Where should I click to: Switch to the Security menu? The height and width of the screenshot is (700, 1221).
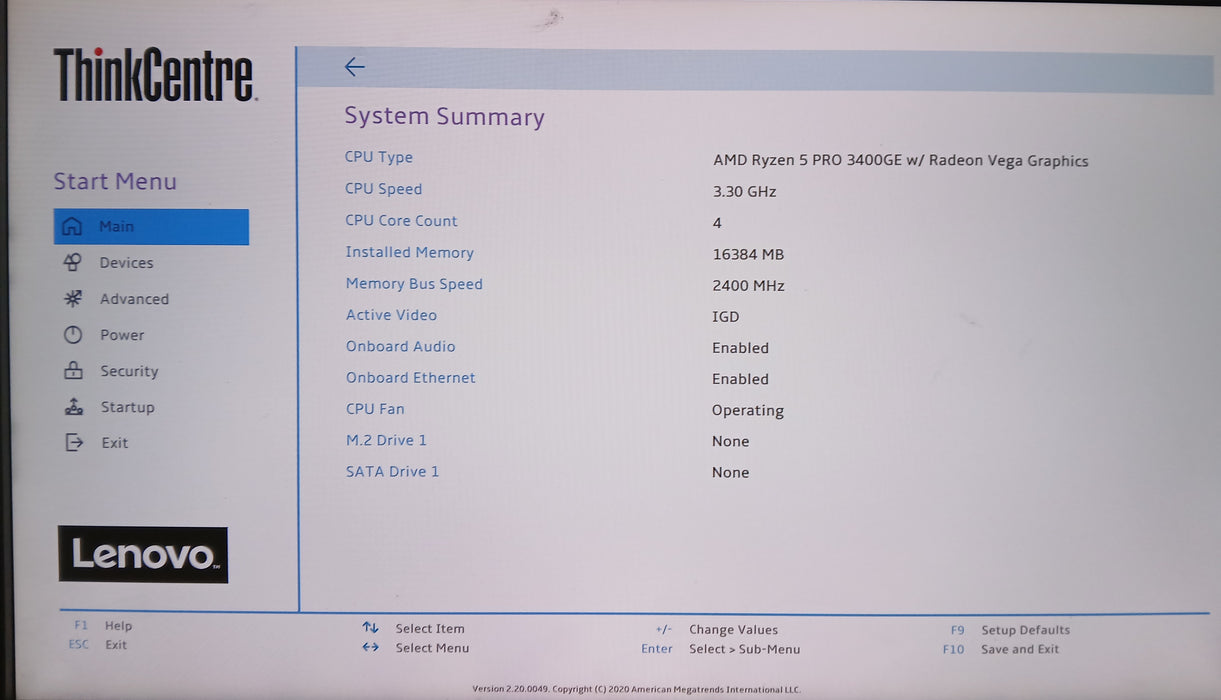(129, 371)
